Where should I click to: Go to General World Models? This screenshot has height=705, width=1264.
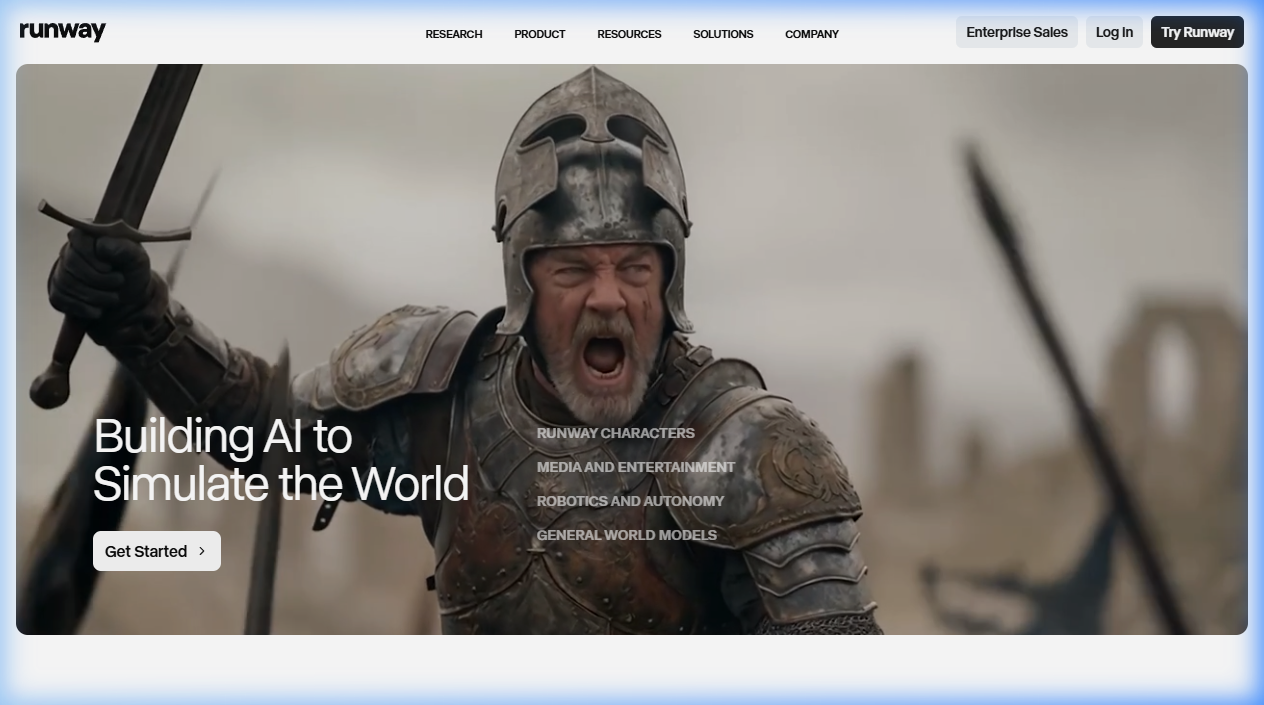click(x=626, y=535)
